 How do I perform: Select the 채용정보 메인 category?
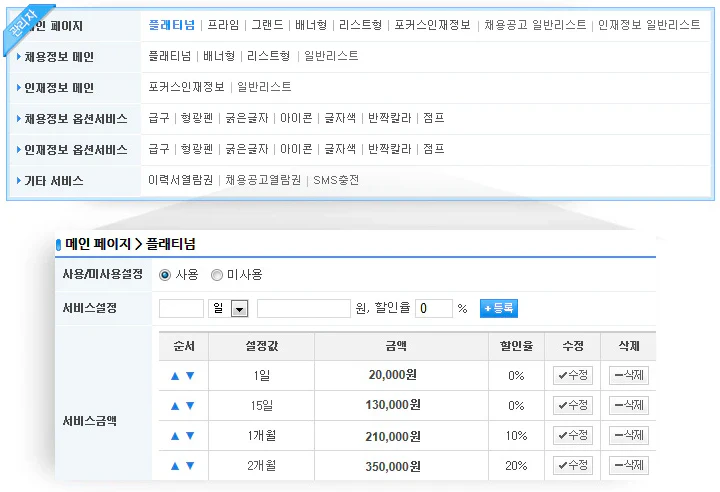[59, 57]
